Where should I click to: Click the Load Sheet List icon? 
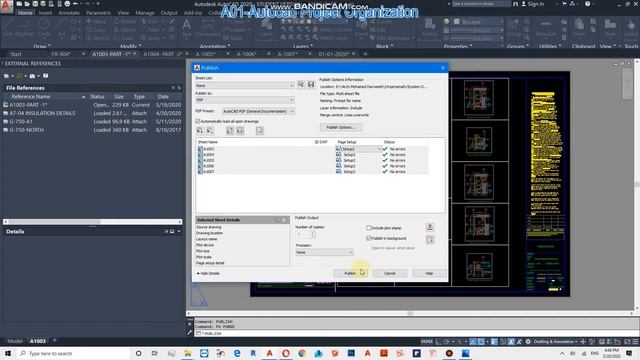tap(301, 84)
